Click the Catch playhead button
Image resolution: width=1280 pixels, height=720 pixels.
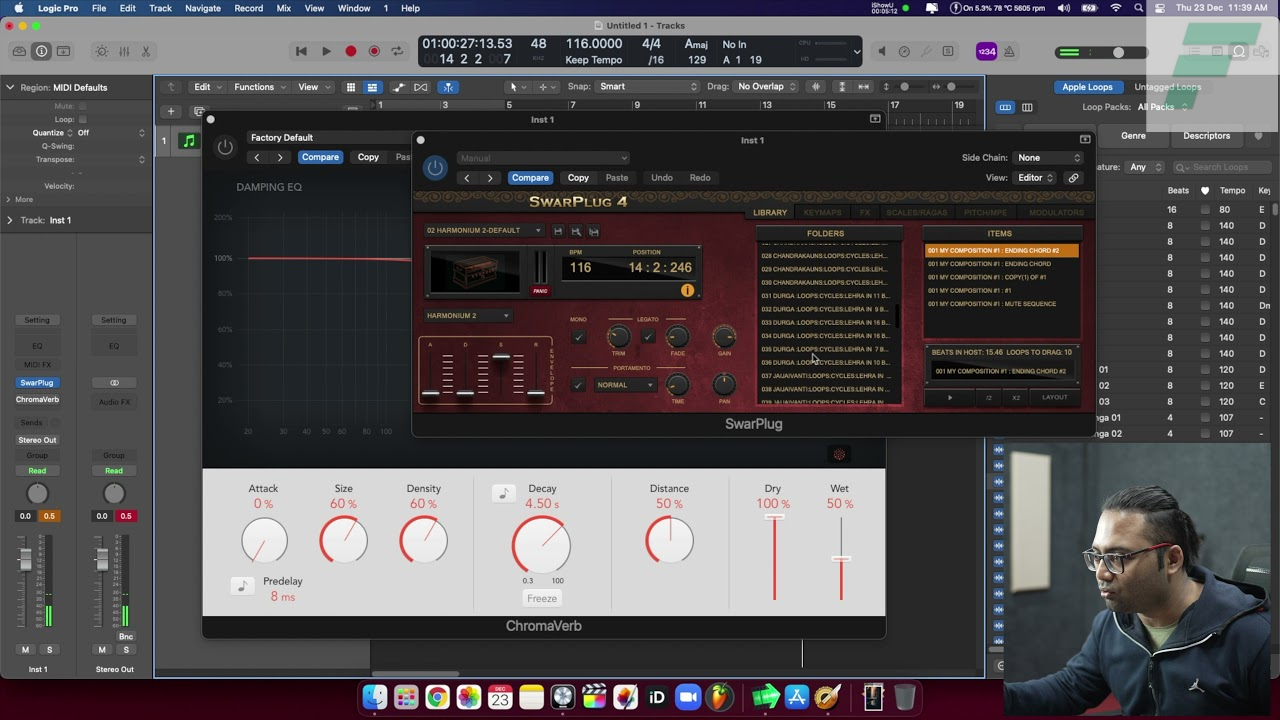click(x=448, y=87)
